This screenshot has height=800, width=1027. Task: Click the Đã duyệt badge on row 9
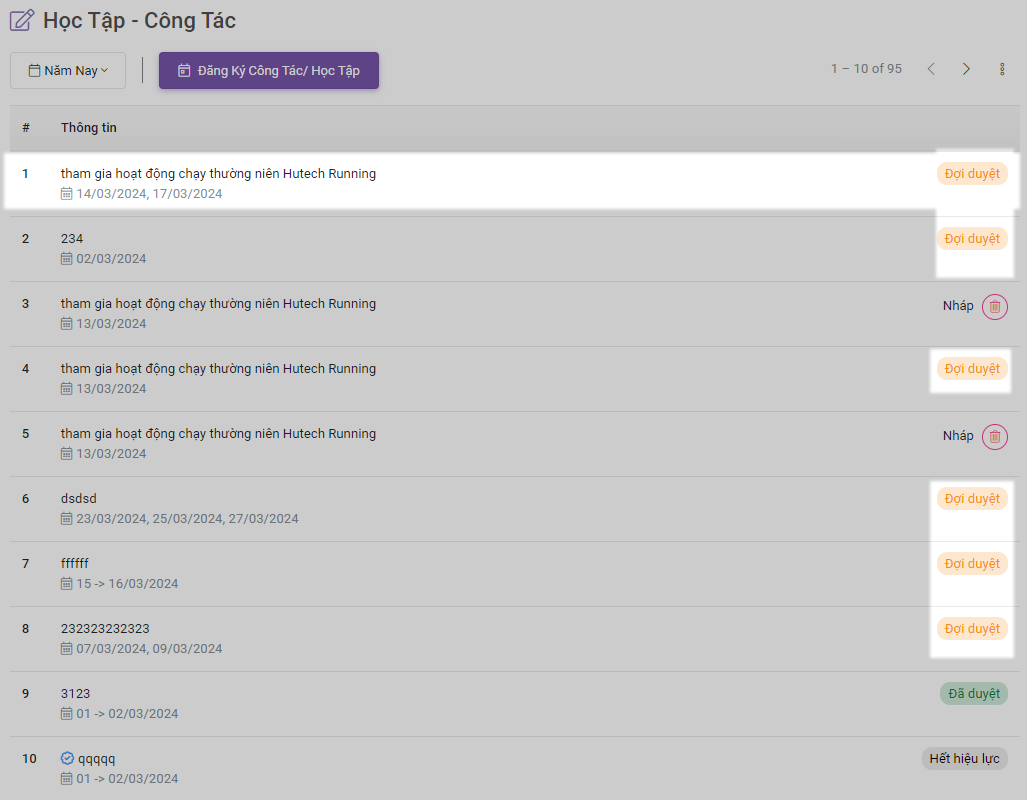[973, 694]
